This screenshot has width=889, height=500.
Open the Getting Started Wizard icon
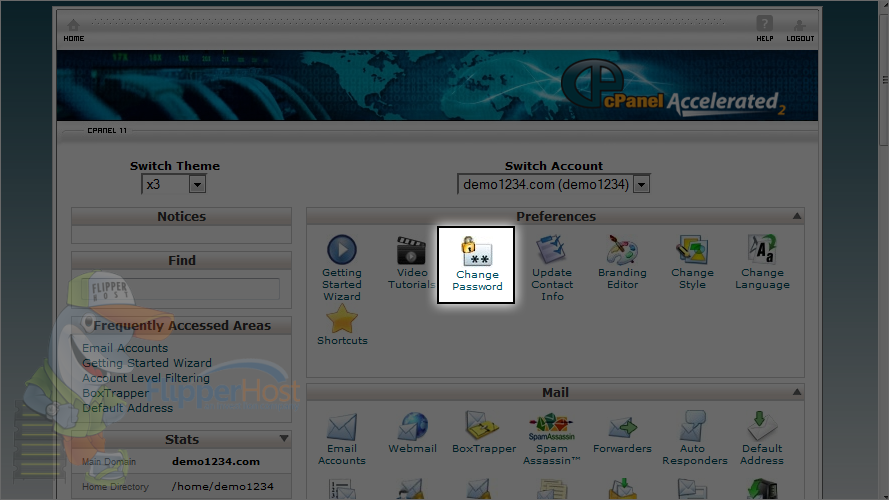(x=342, y=250)
